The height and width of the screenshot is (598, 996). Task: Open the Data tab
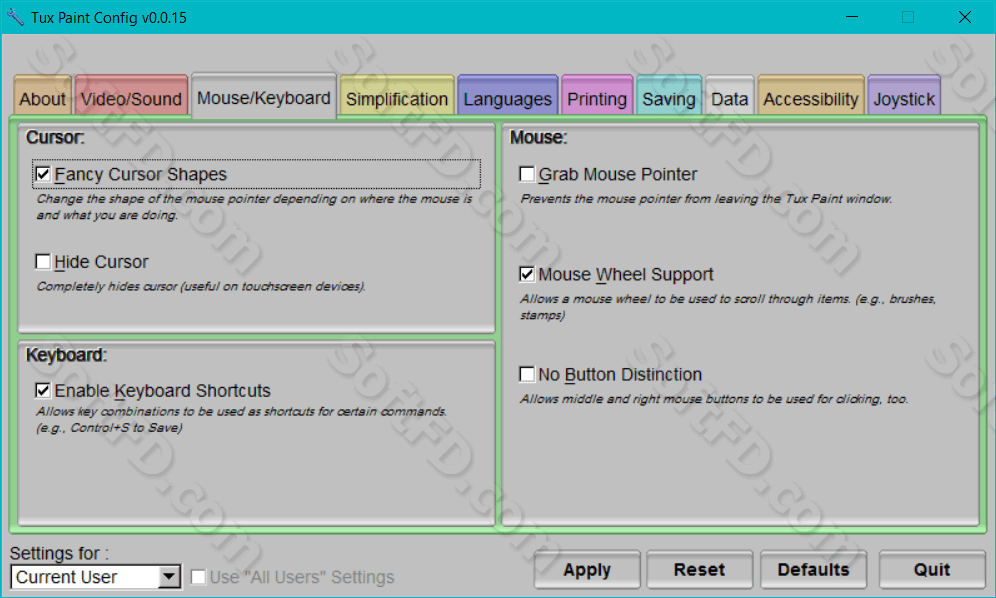click(x=729, y=97)
